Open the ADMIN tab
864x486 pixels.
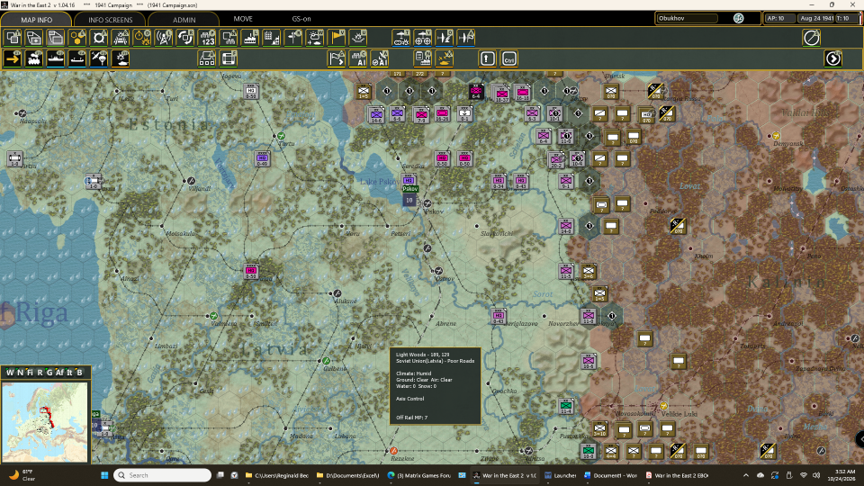pos(184,19)
